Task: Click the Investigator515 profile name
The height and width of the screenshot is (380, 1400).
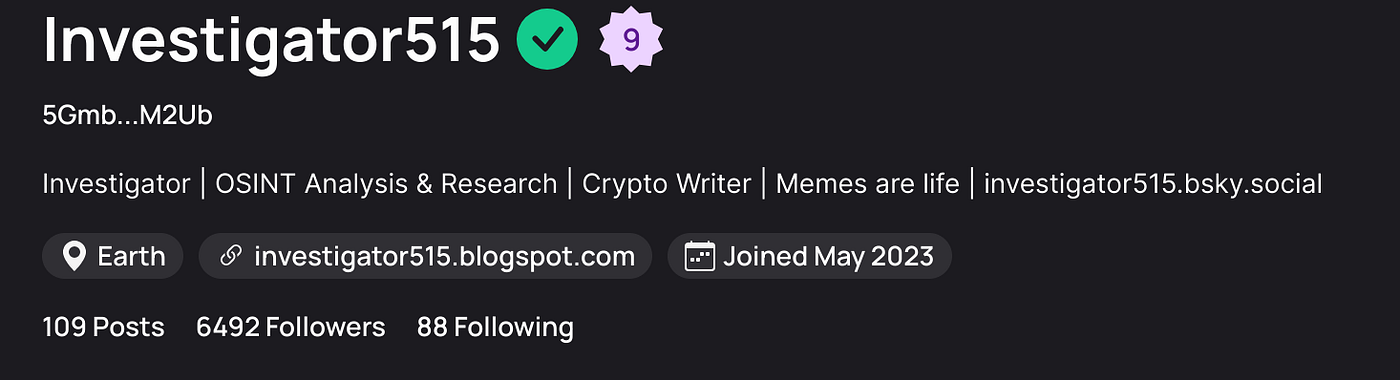Action: [x=271, y=40]
